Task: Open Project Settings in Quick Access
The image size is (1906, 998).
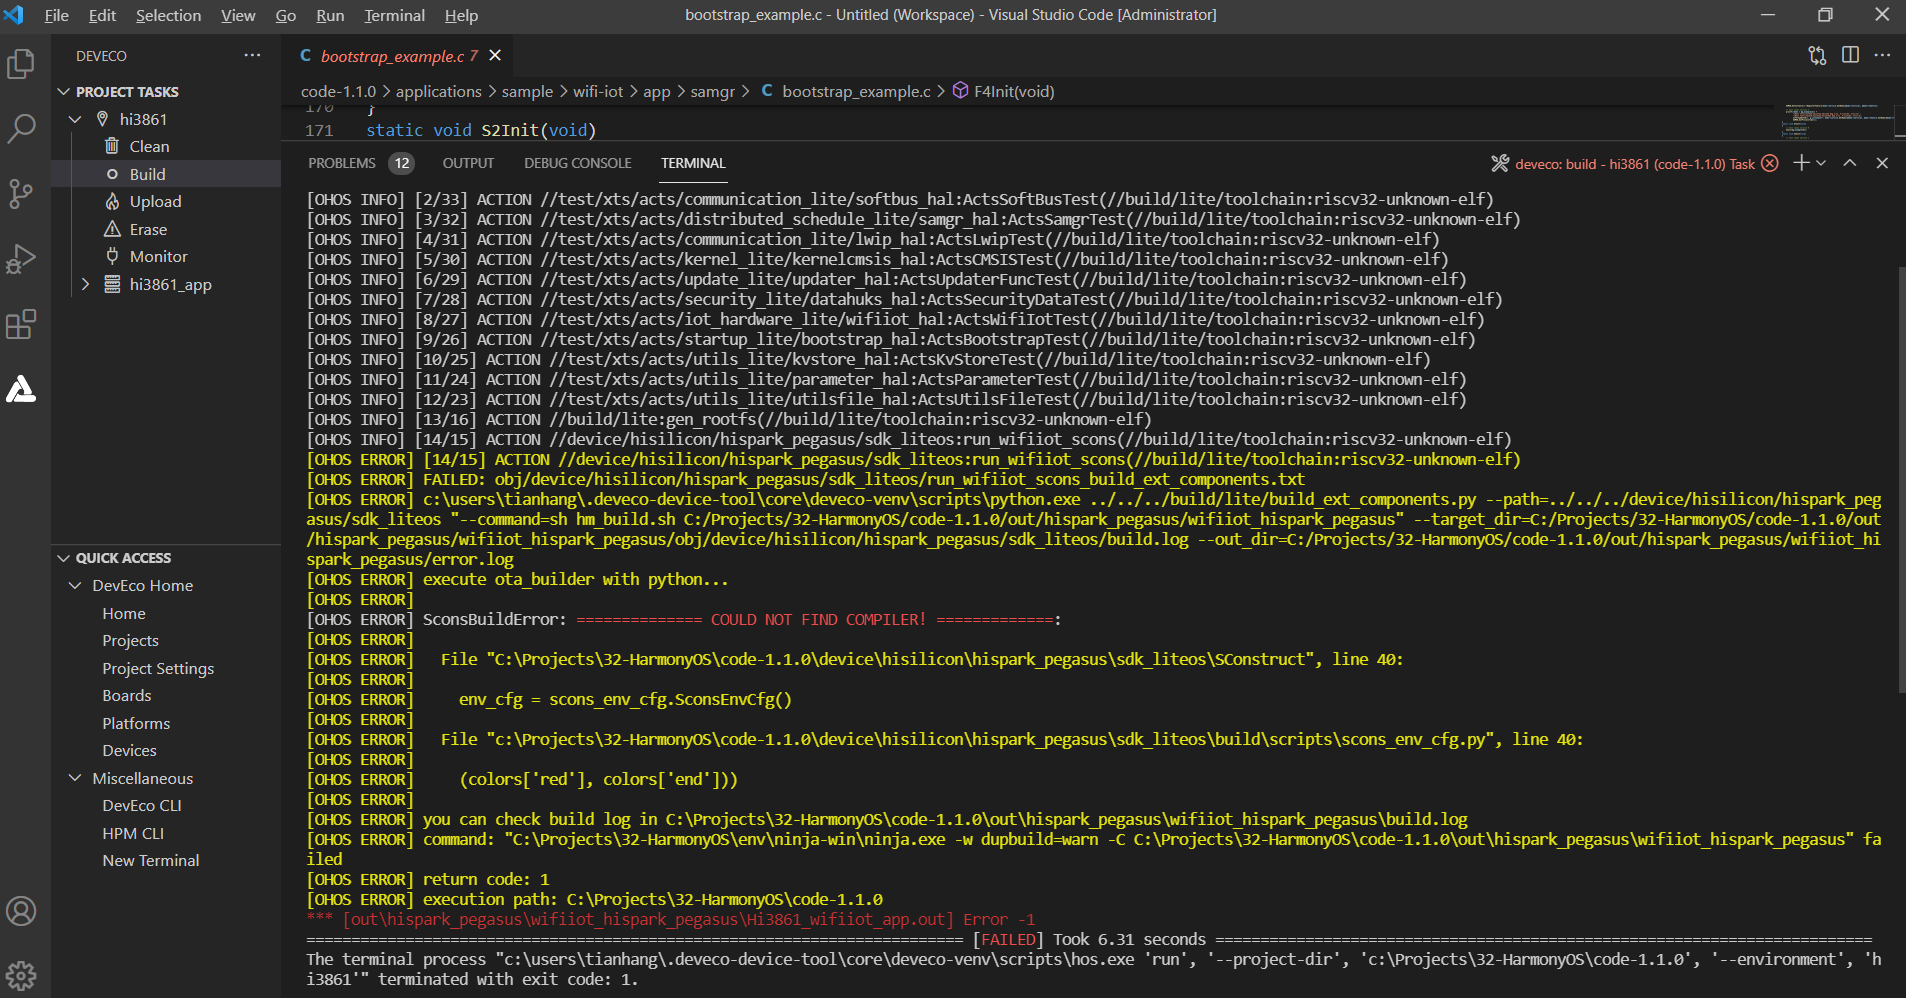Action: 158,668
